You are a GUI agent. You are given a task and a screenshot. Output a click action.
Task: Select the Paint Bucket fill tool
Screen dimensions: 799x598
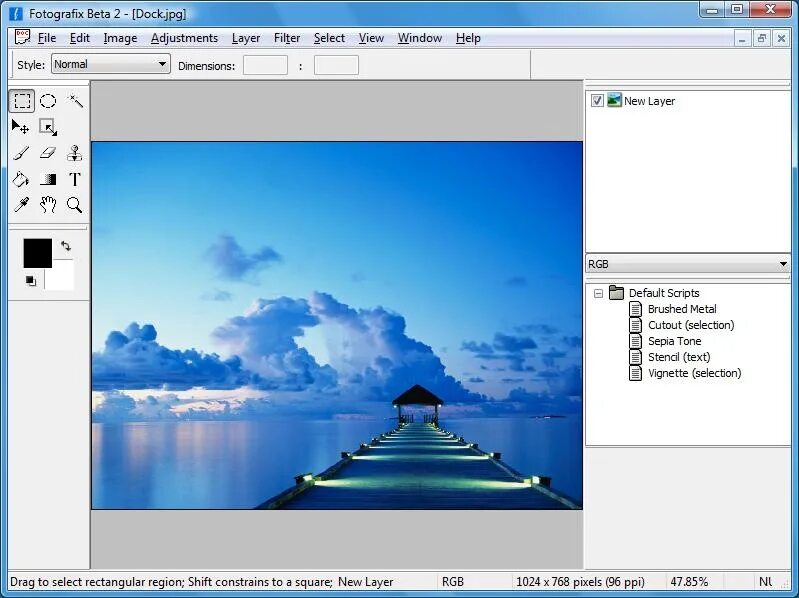click(21, 179)
